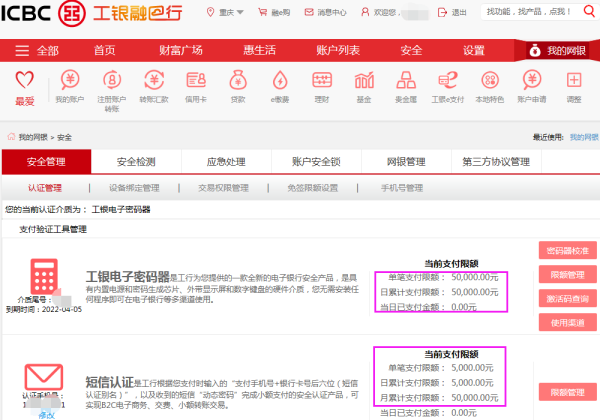Select the 手机号管理 sub-tab
Viewport: 600px width, 420px height.
(402, 188)
